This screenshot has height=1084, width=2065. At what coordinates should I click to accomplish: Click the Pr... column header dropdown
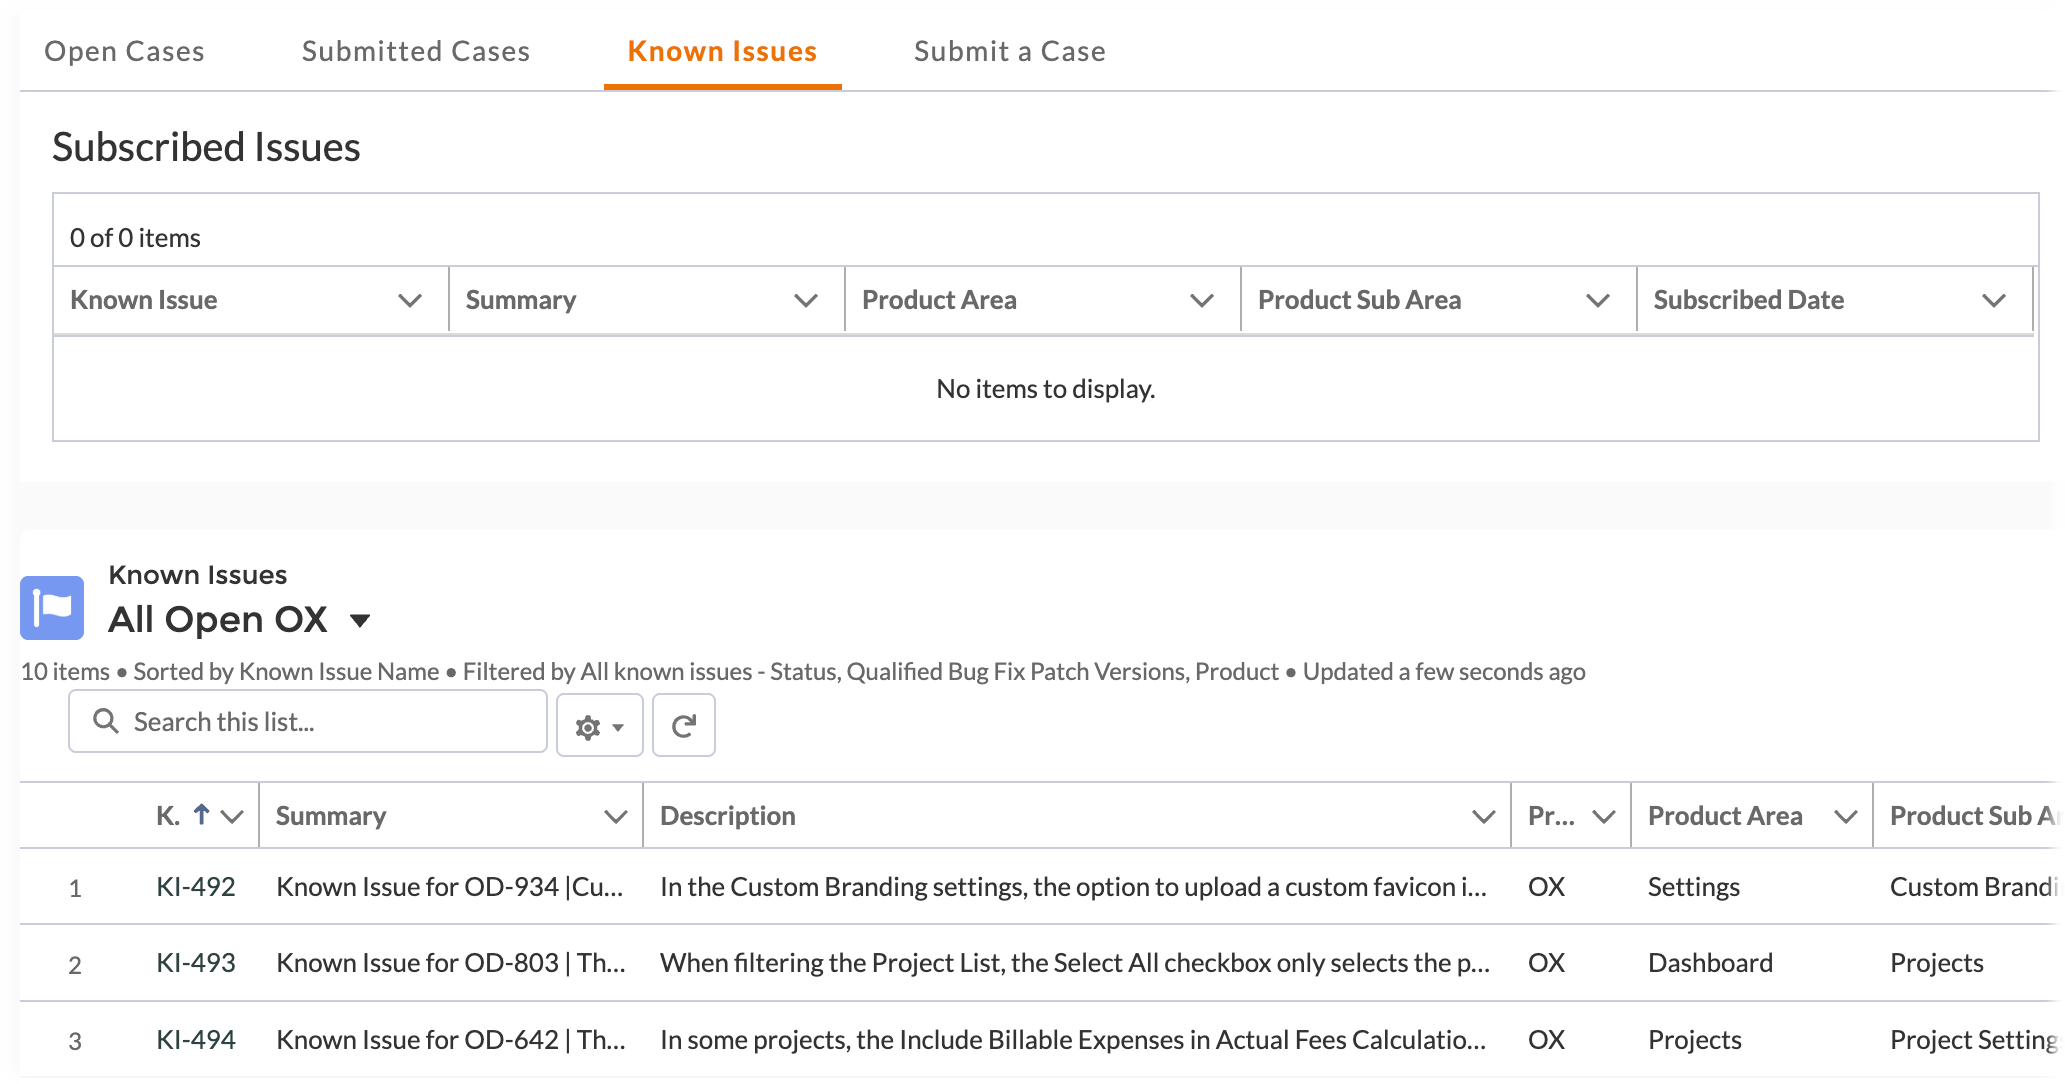coord(1603,817)
